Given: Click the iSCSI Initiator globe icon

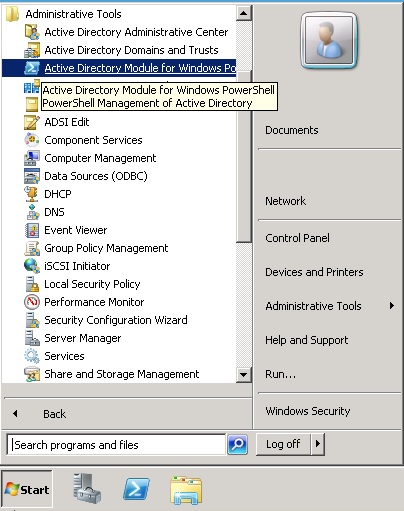Looking at the screenshot, I should [x=32, y=266].
